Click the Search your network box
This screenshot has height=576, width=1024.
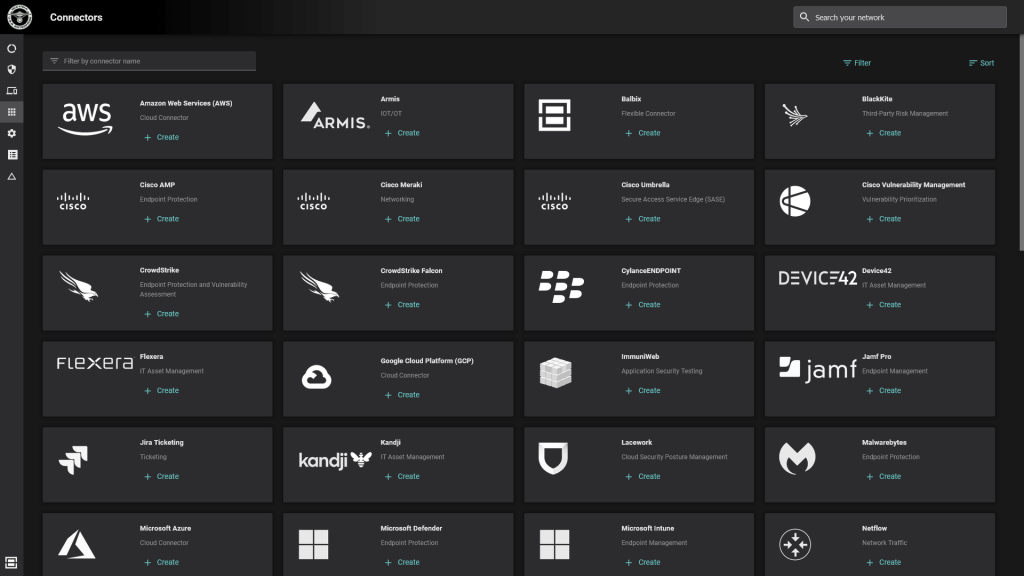[x=900, y=17]
